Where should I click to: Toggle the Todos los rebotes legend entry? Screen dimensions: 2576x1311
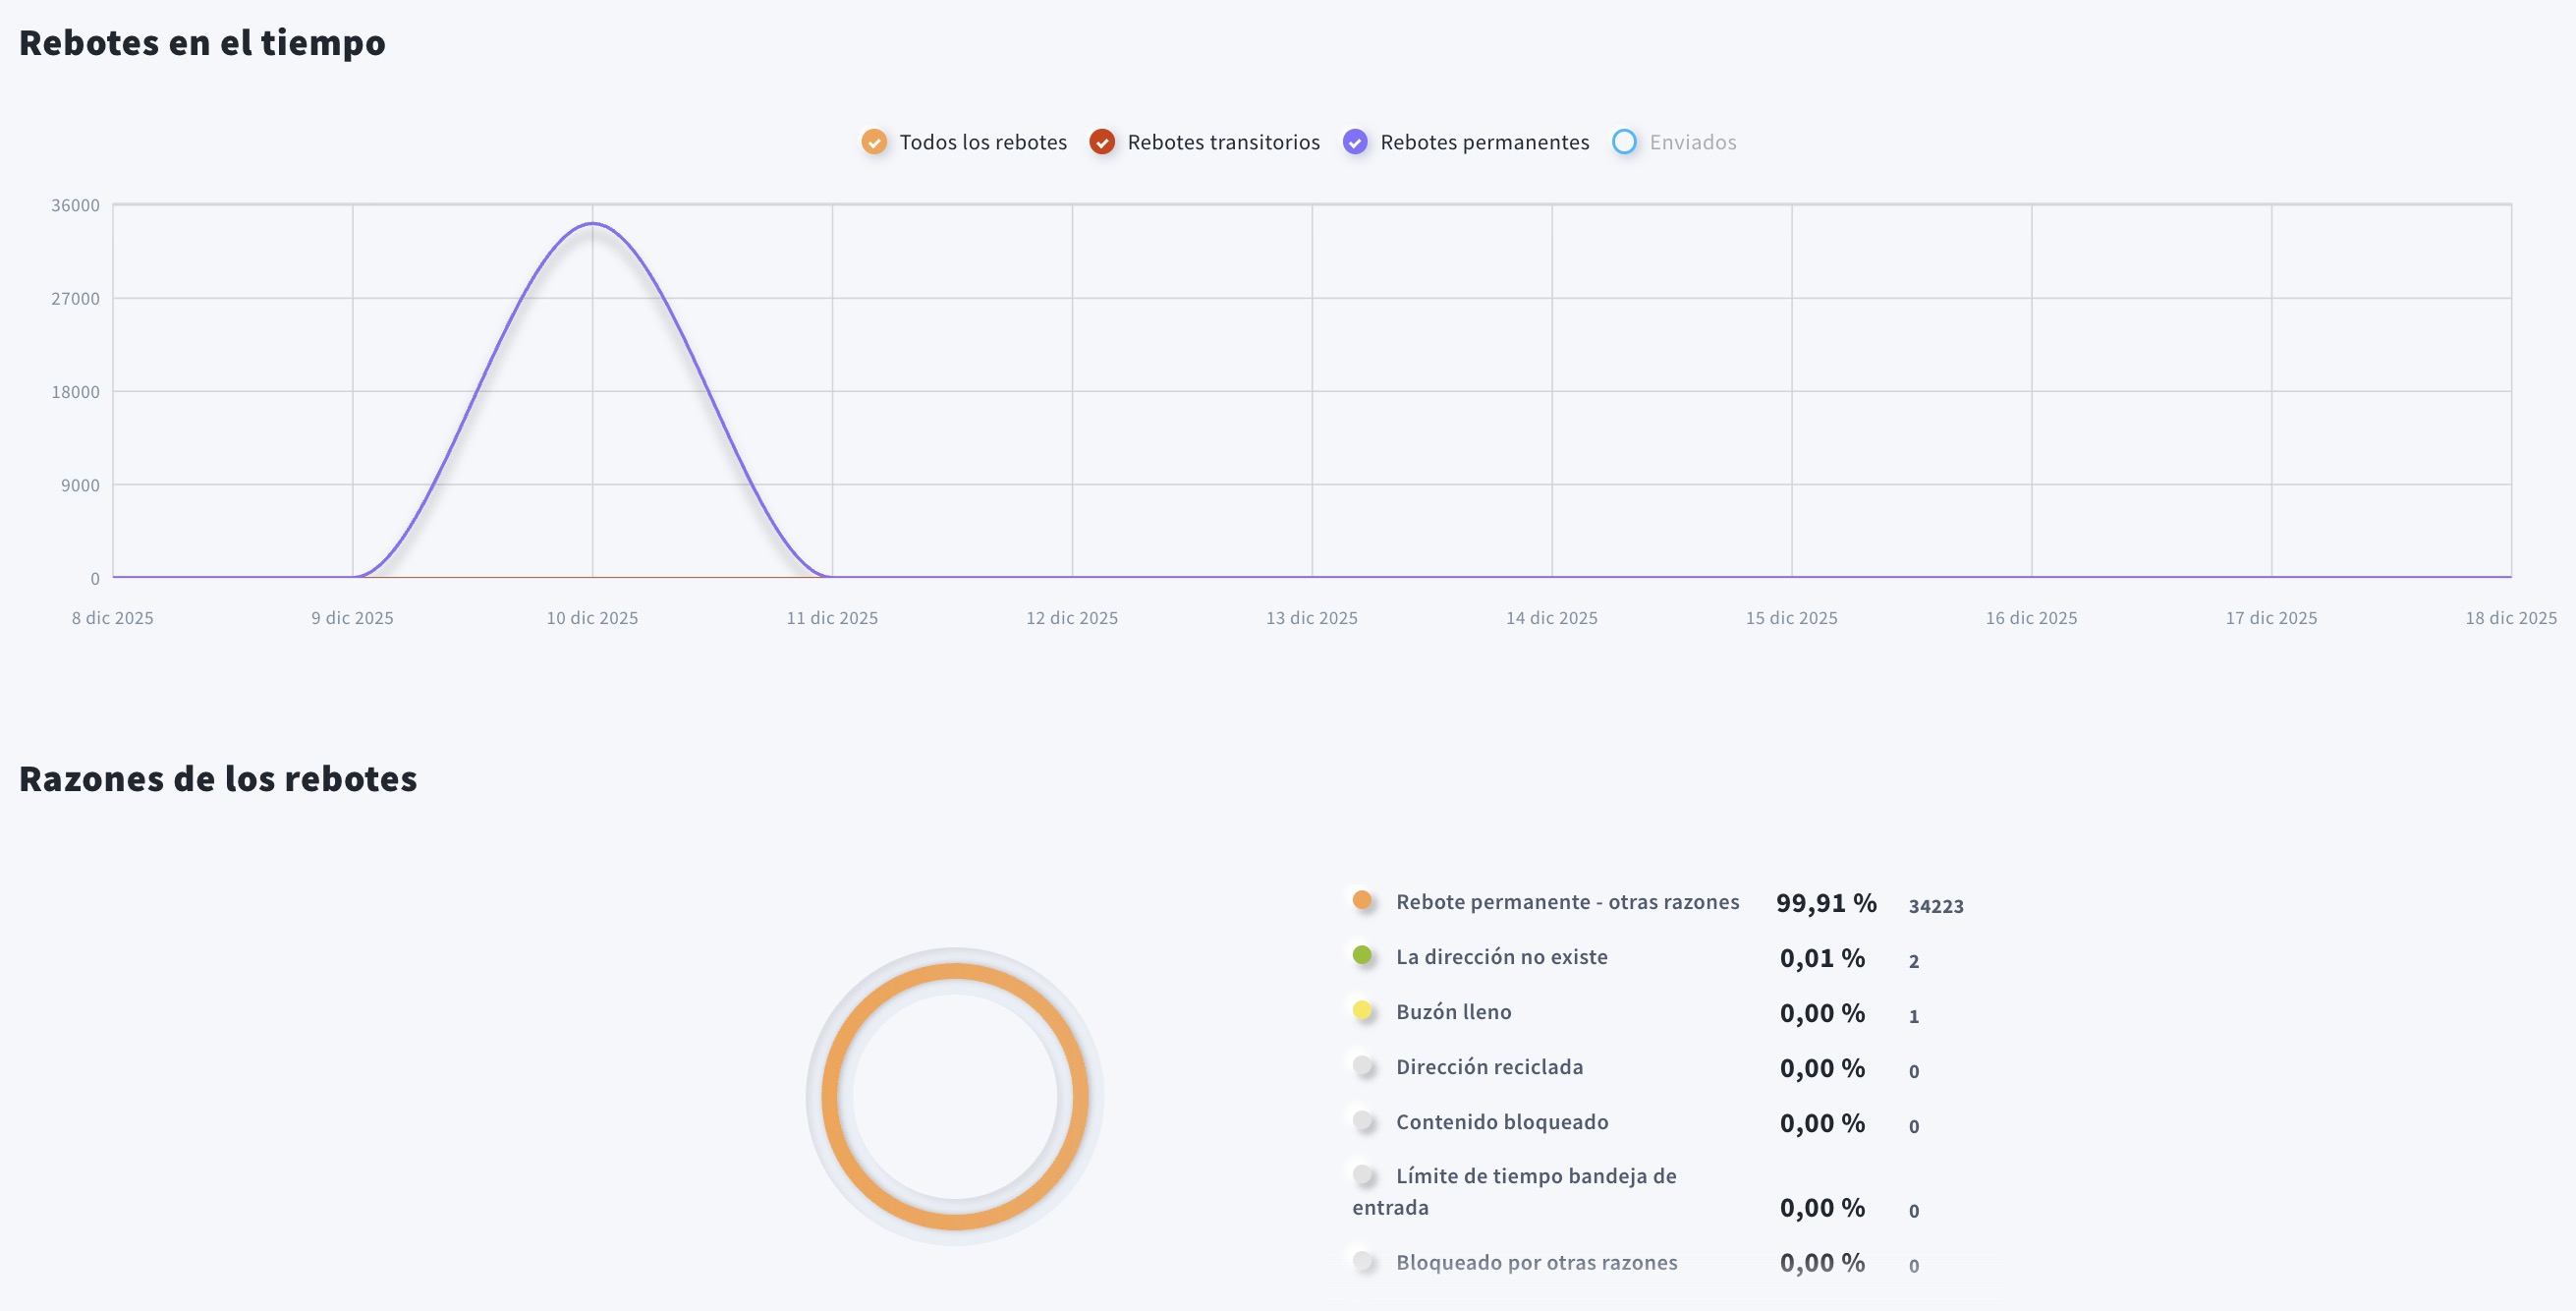coord(981,142)
